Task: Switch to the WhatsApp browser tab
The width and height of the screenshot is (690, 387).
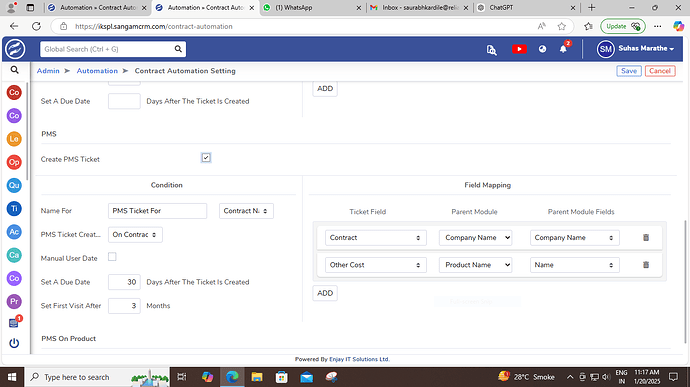Action: pyautogui.click(x=312, y=7)
